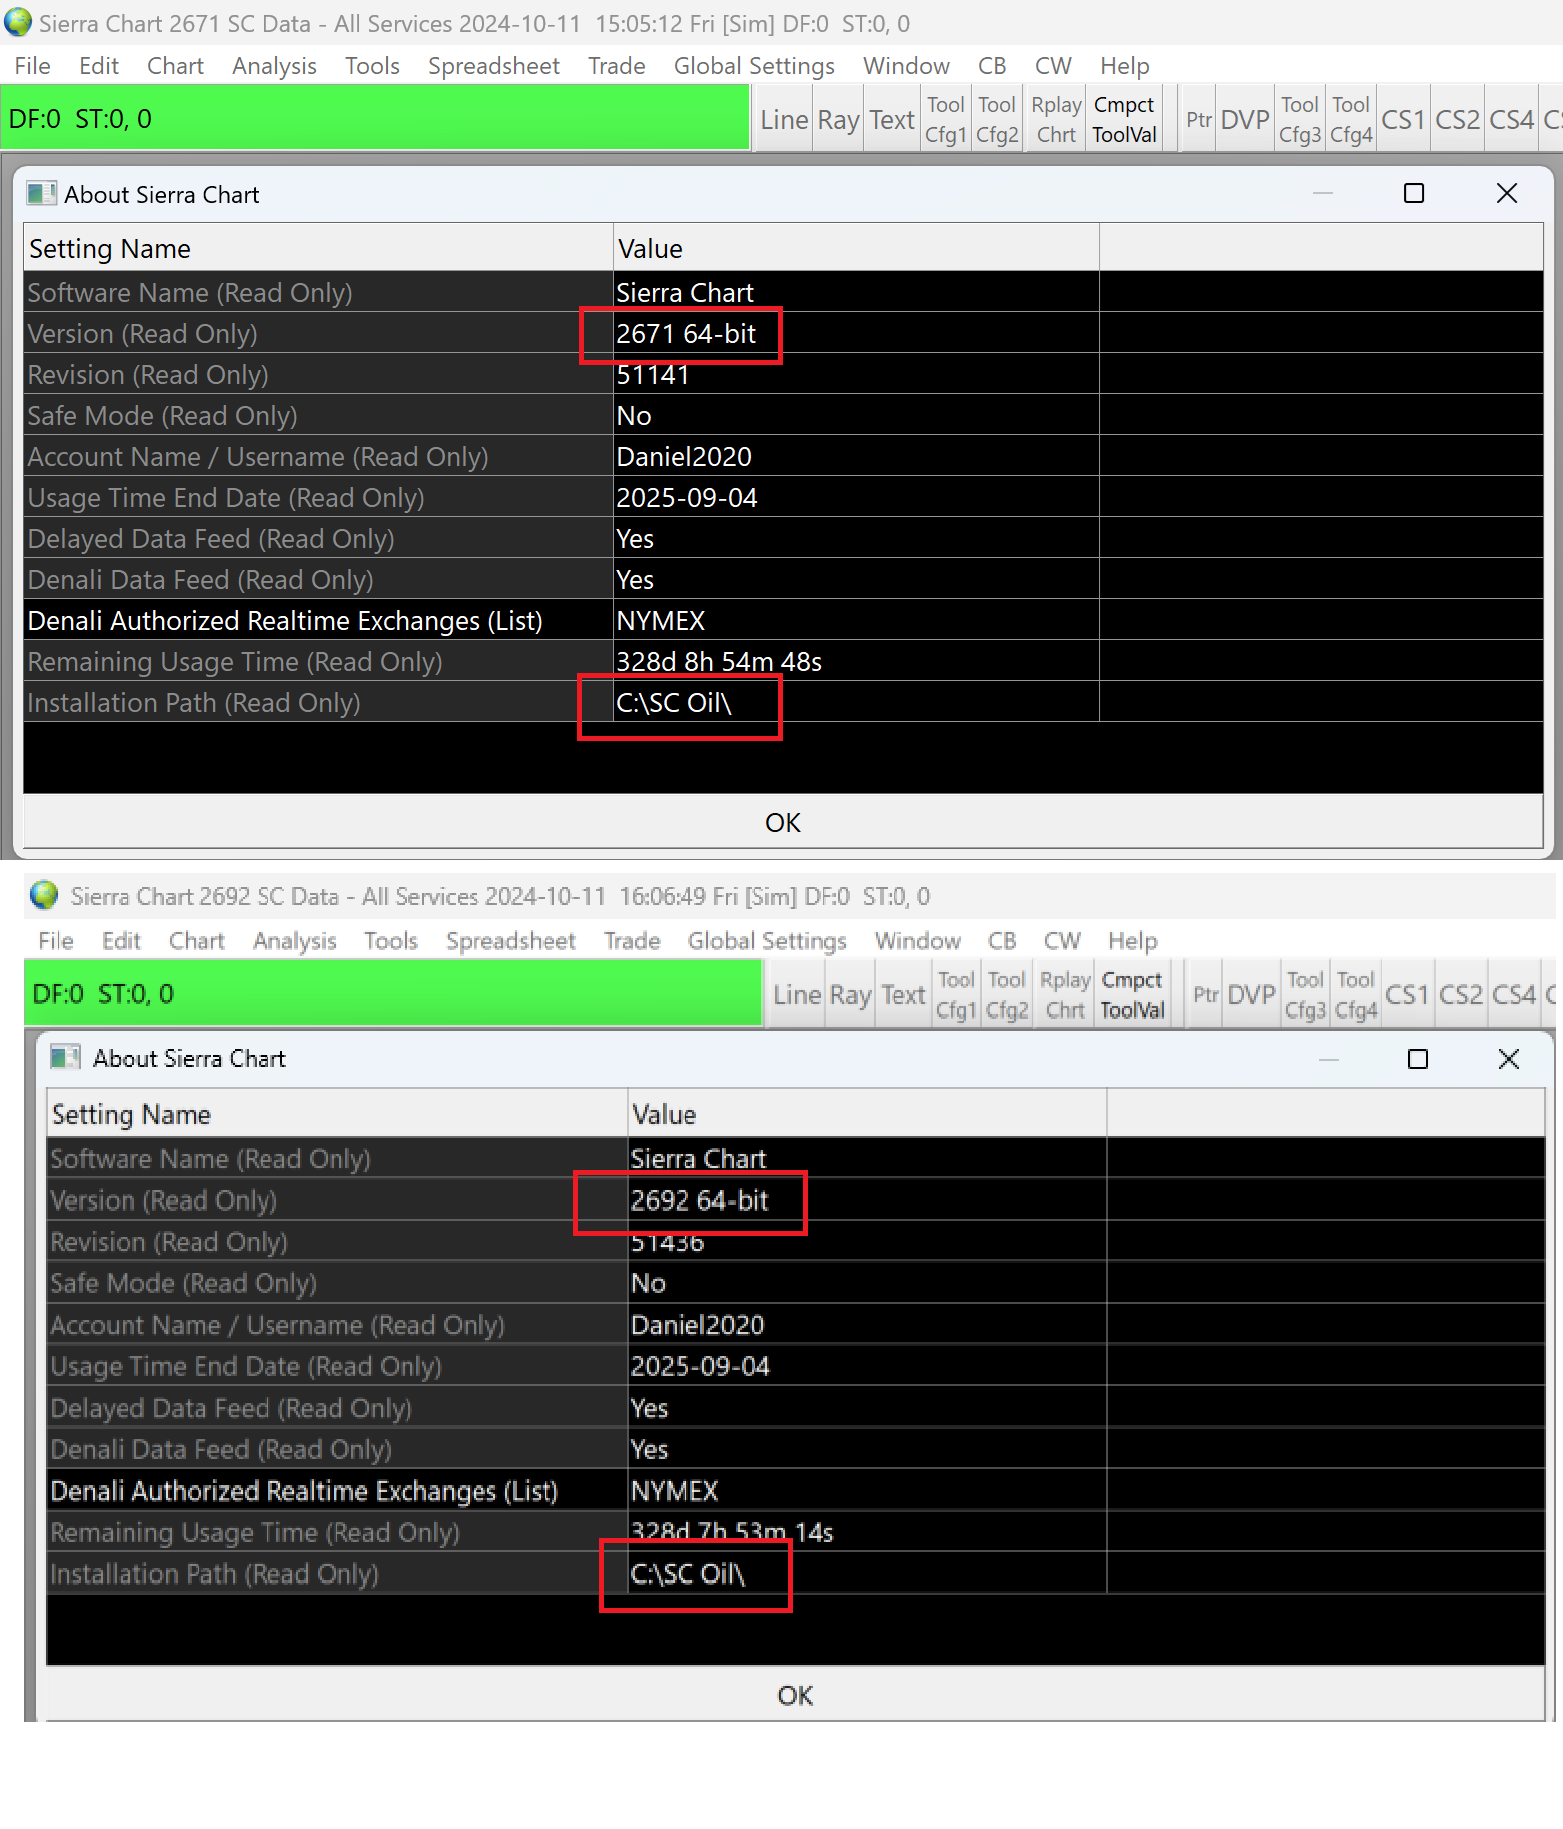The width and height of the screenshot is (1563, 1829).
Task: Open Trade menu in Sierra Chart 2671 window
Action: click(616, 66)
